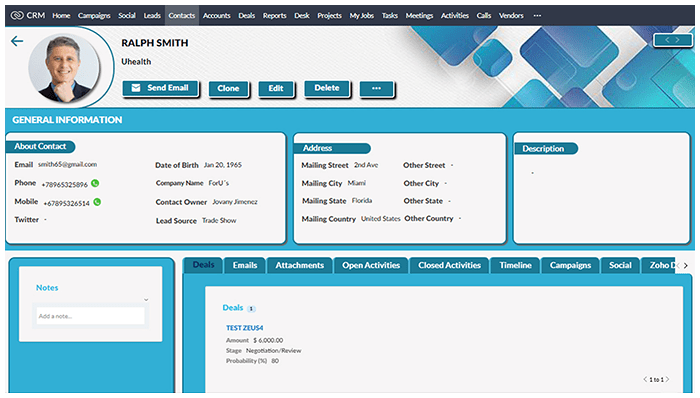Click the Address section header
The image size is (700, 398).
332,148
